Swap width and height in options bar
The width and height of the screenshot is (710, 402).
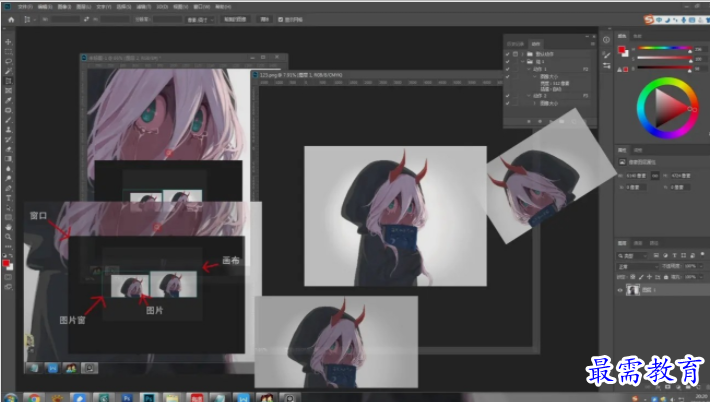(86, 19)
